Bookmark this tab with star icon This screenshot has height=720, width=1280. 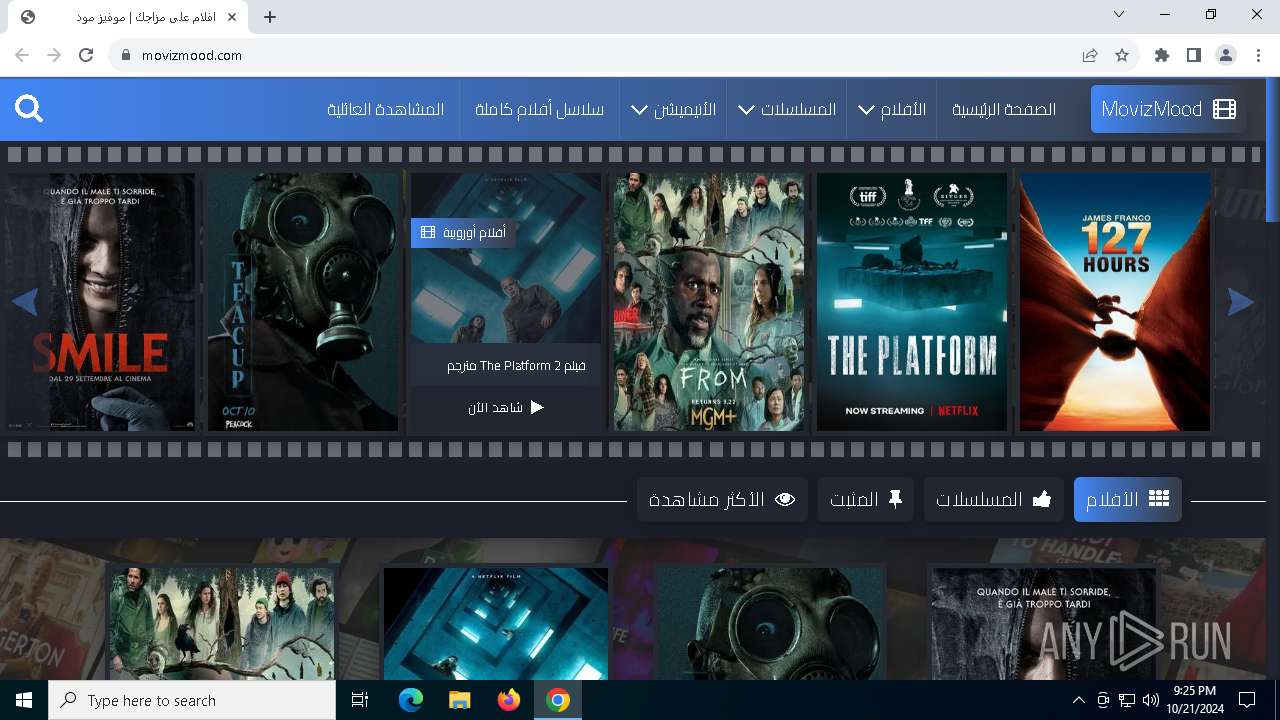pos(1122,55)
